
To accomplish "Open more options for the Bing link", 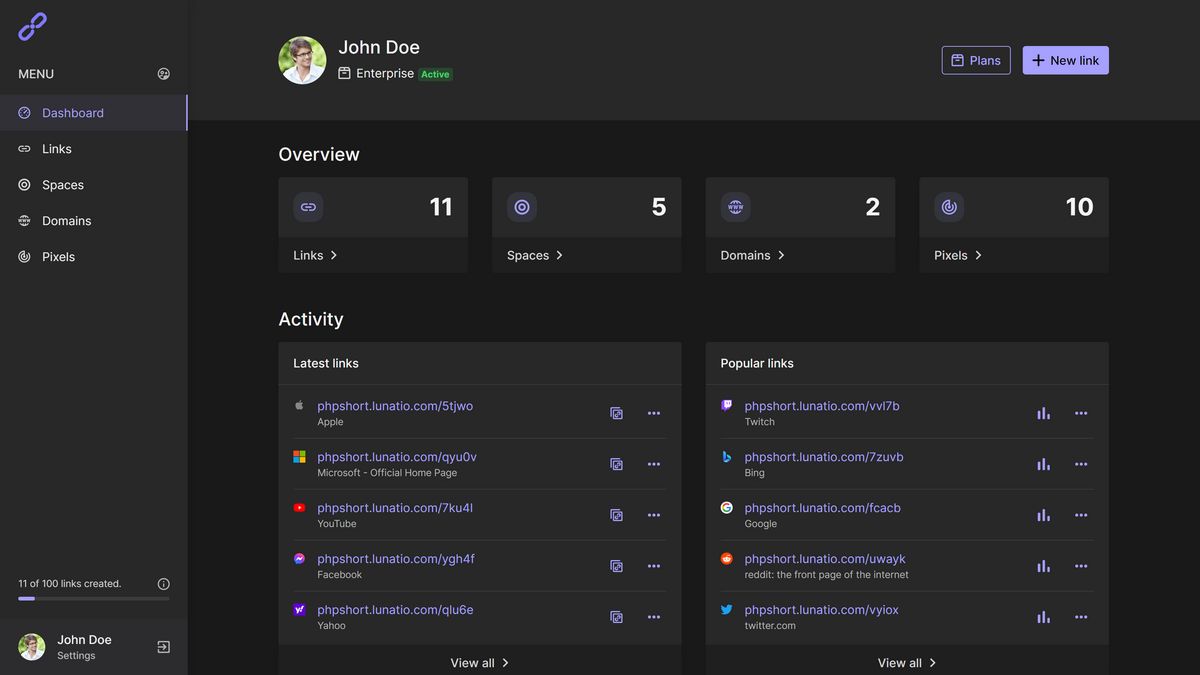I will point(1081,464).
